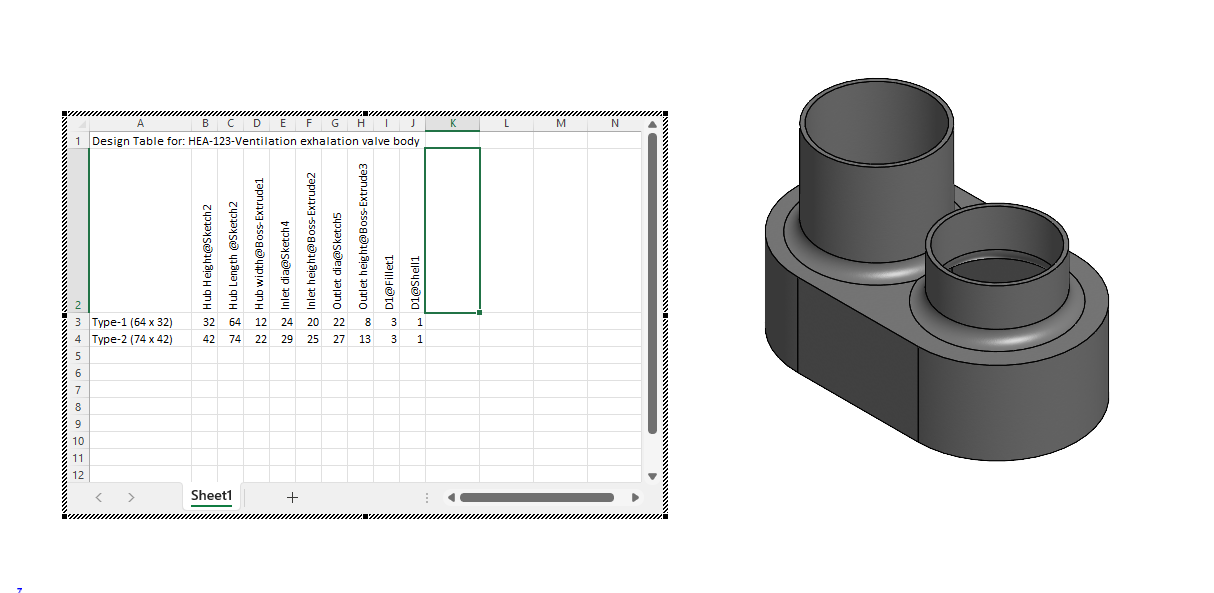Select the 'Hub width@Boss-Extrude1' header cell
Screen dimensions: 1214x593
(x=256, y=231)
